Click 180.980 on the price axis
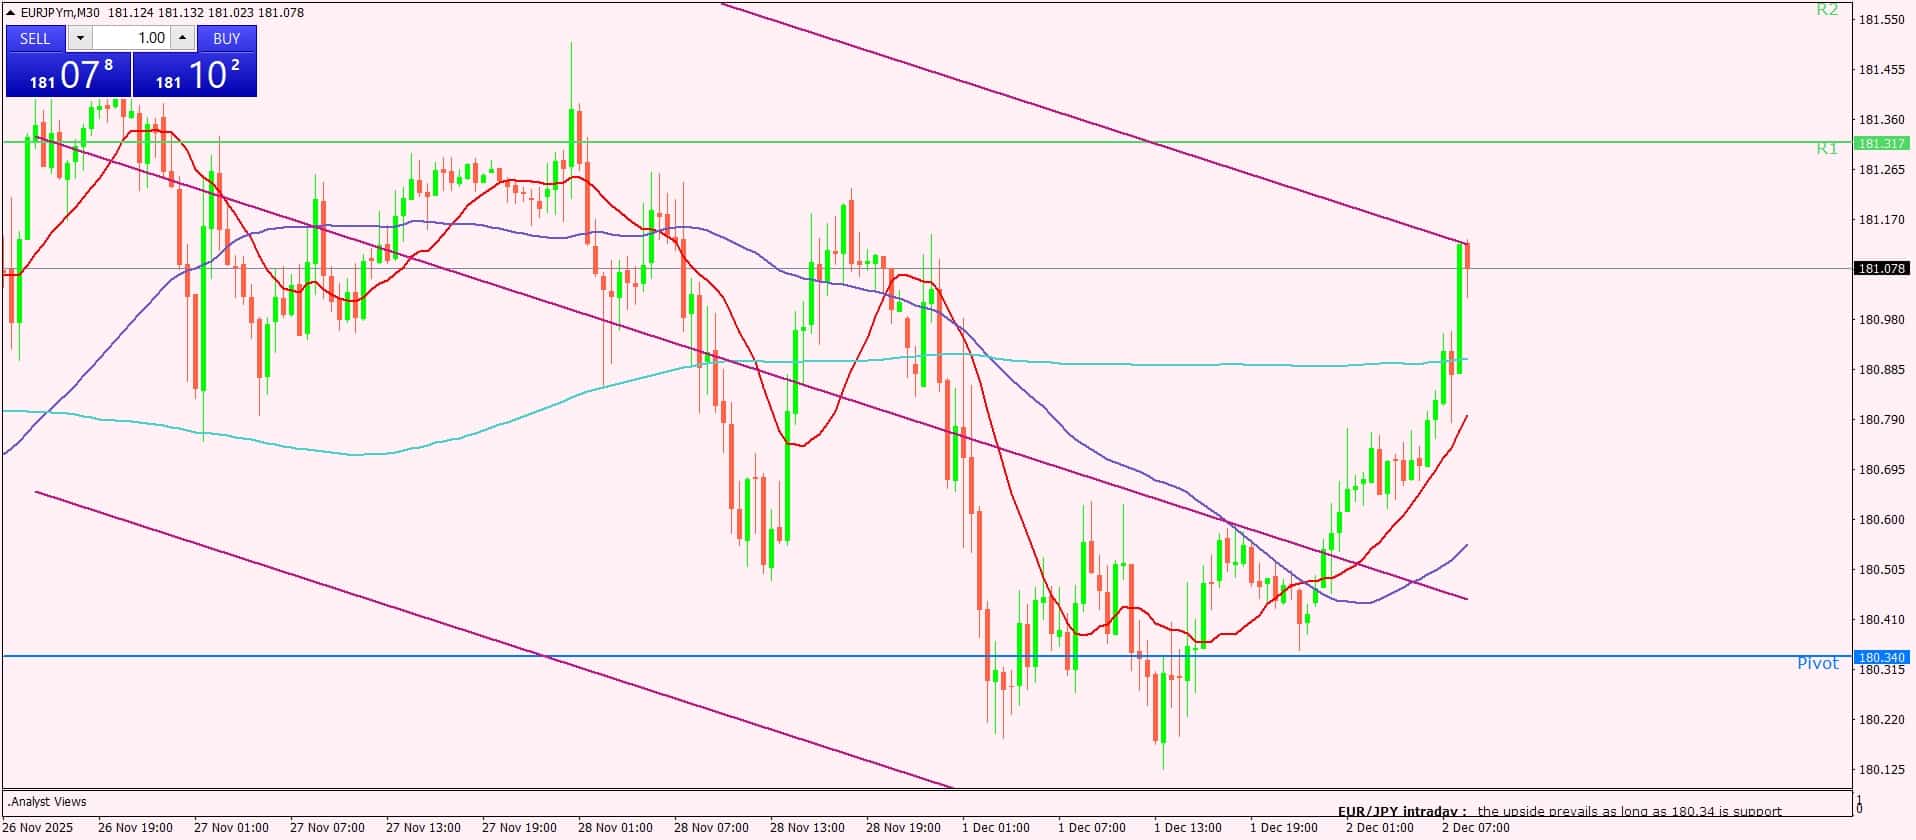The image size is (1916, 840). pyautogui.click(x=1881, y=319)
